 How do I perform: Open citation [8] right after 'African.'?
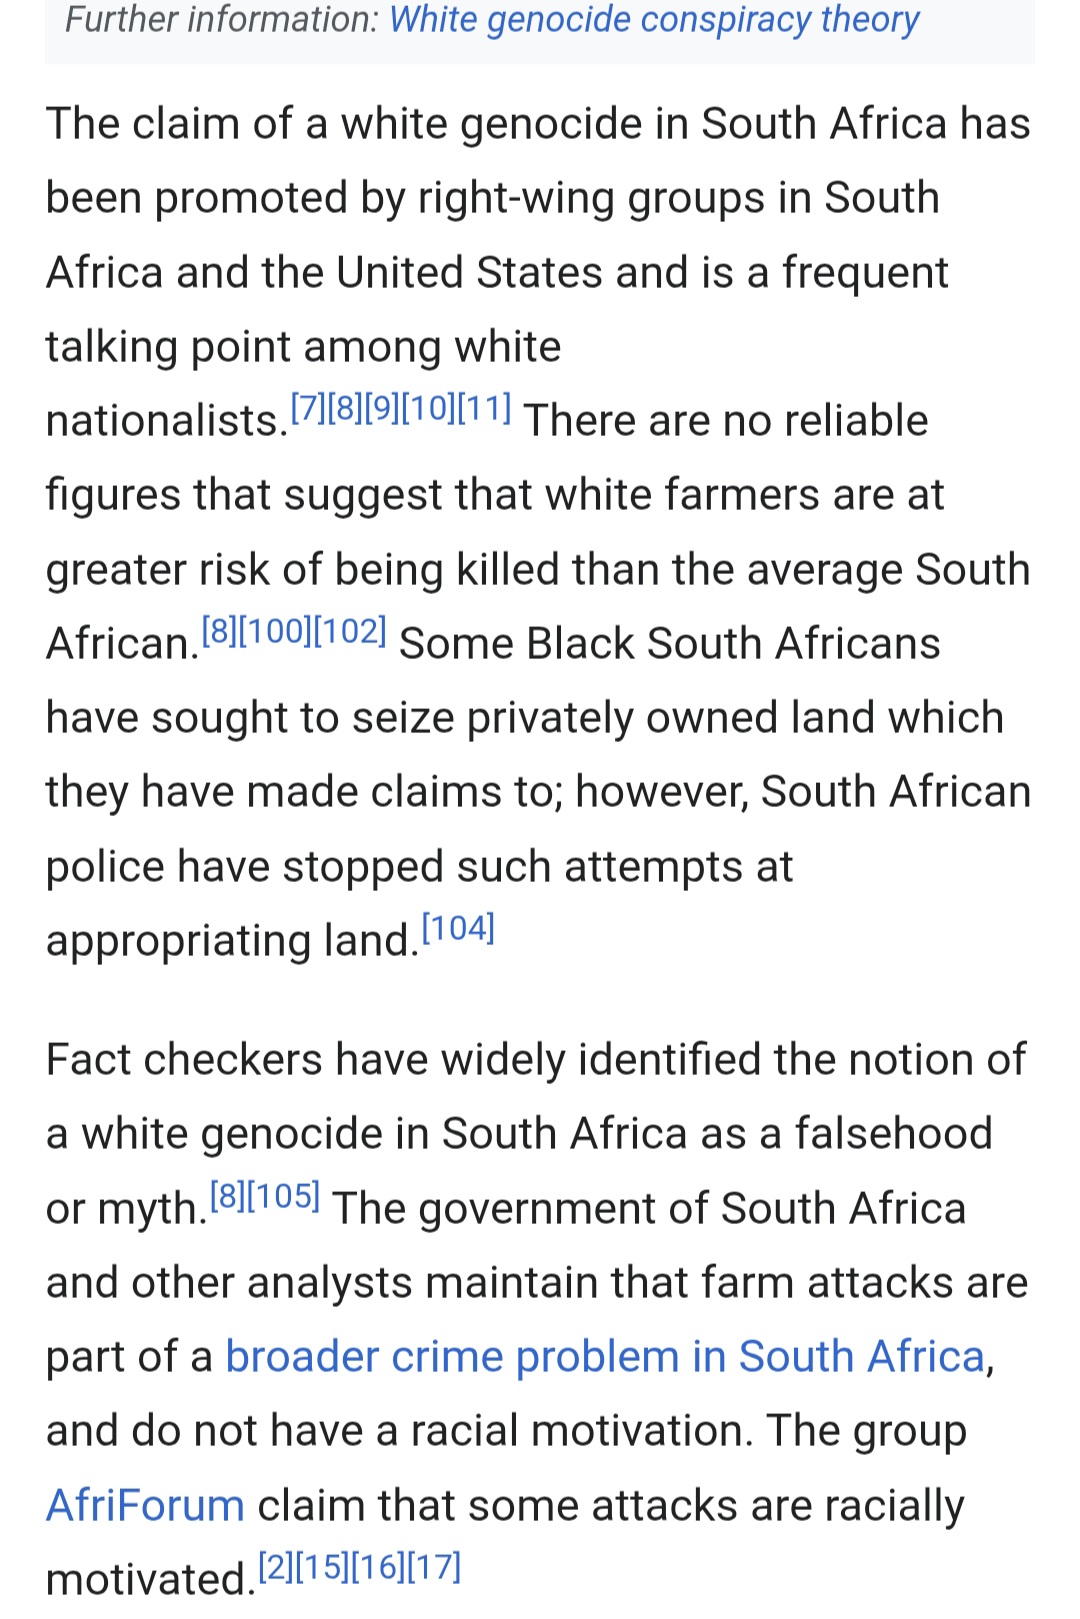[x=220, y=631]
